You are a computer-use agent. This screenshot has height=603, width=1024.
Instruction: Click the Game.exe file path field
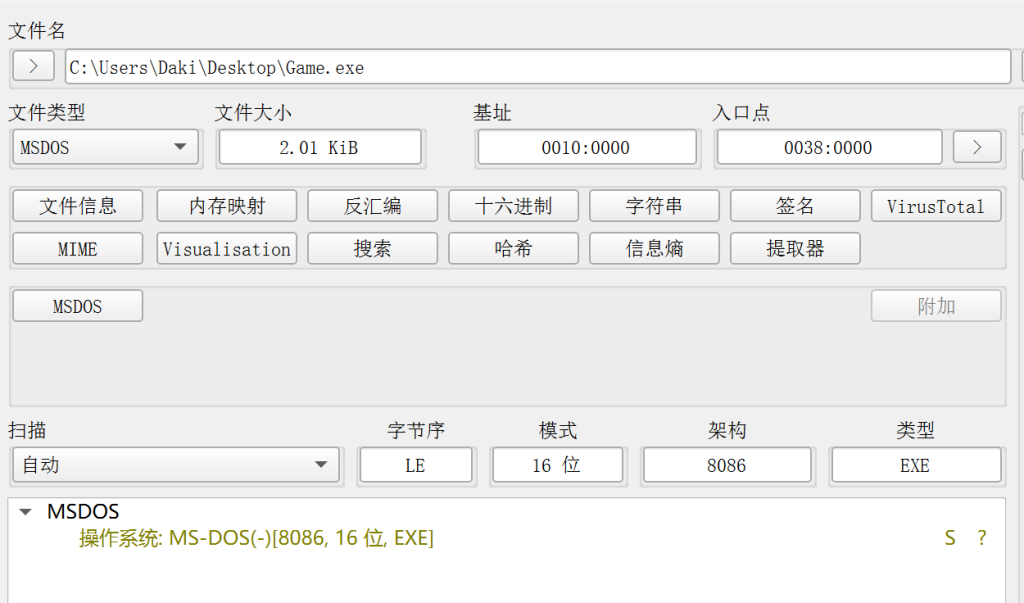(538, 68)
